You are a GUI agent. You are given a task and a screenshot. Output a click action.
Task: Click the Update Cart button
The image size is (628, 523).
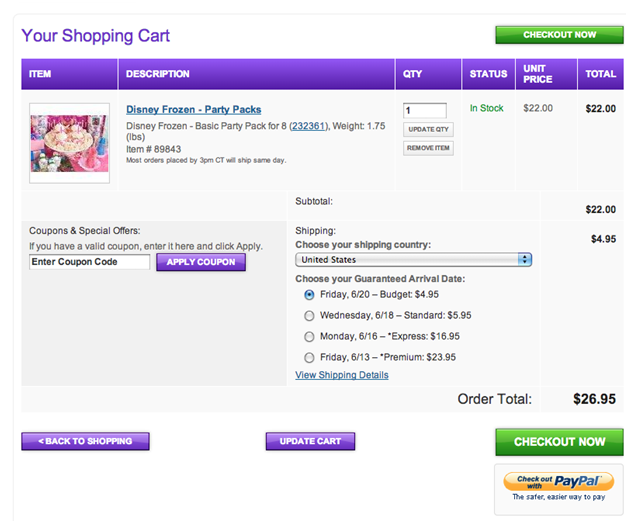tap(310, 441)
